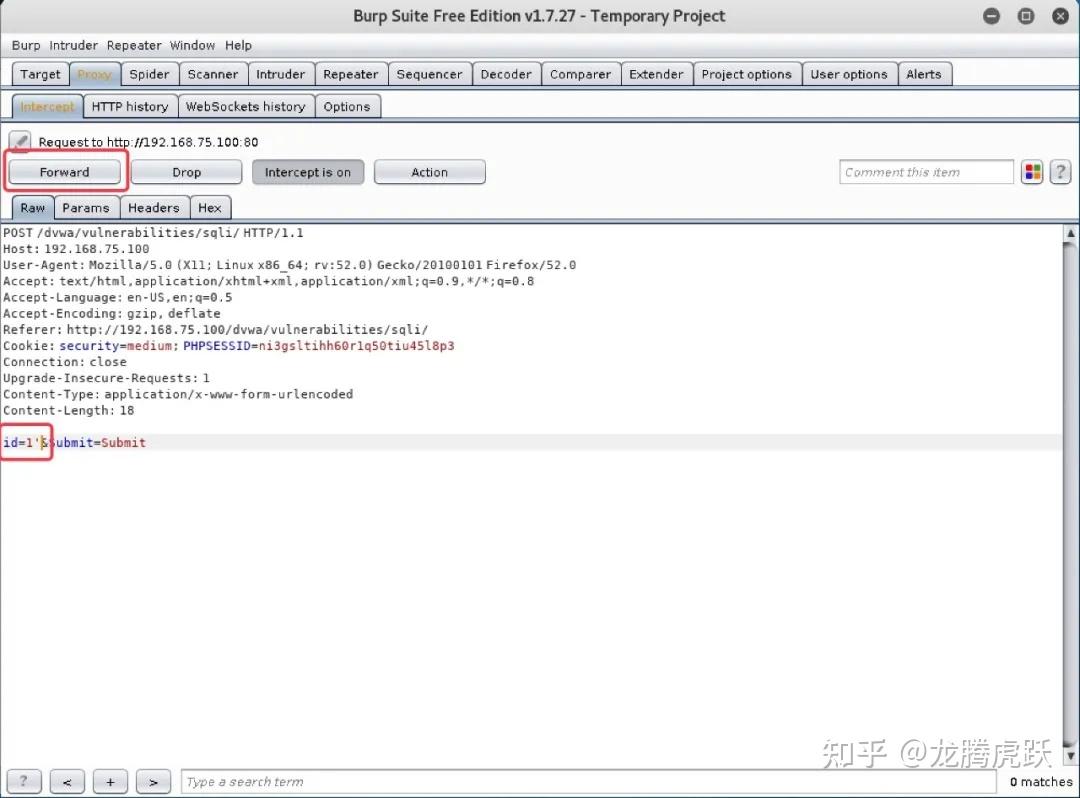This screenshot has height=798, width=1080.
Task: Toggle interception off via "Intercept is on"
Action: tap(307, 171)
